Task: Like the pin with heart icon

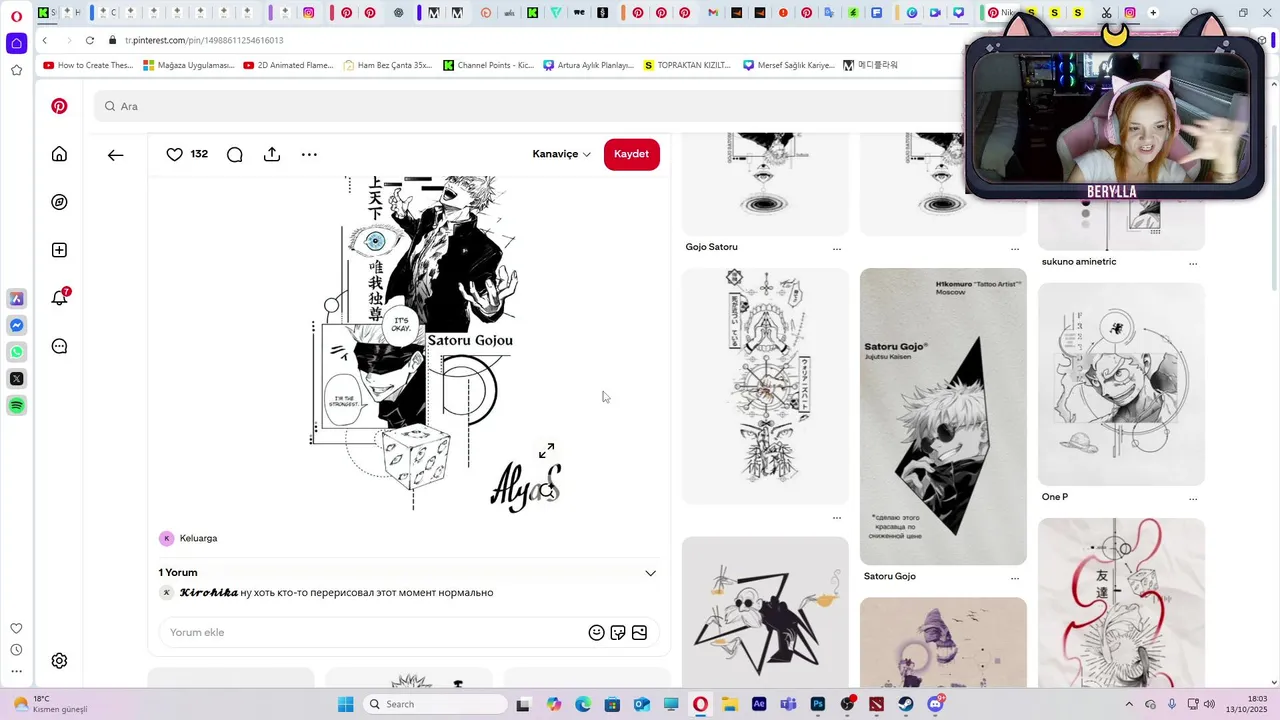Action: [174, 154]
